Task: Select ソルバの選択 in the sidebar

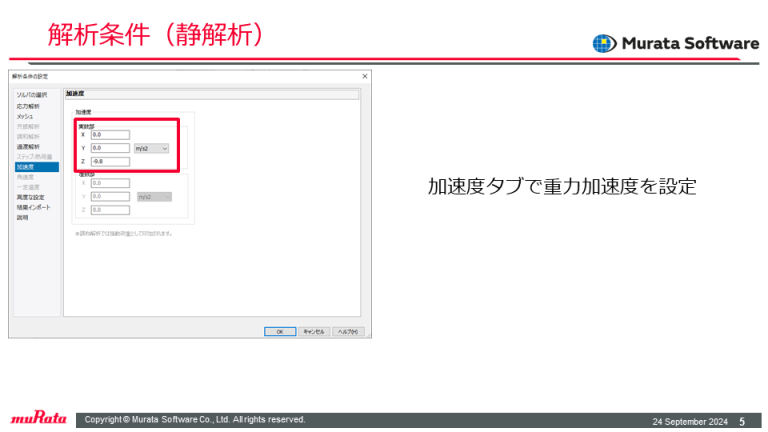Action: coord(31,94)
